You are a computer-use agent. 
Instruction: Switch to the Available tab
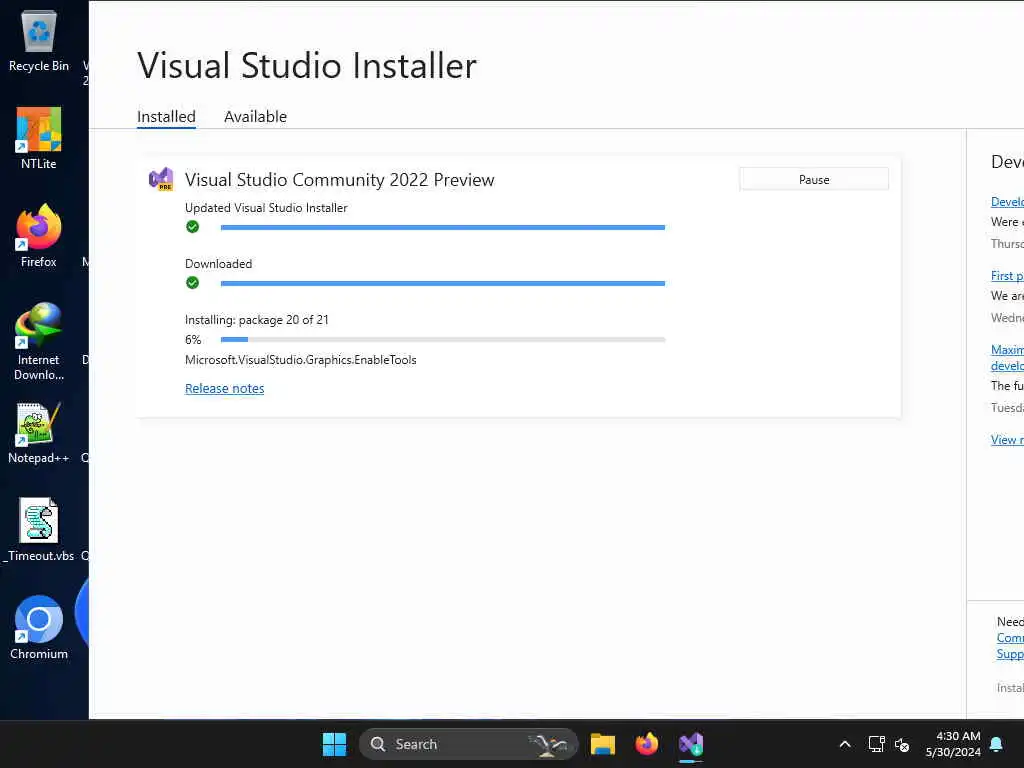(255, 116)
